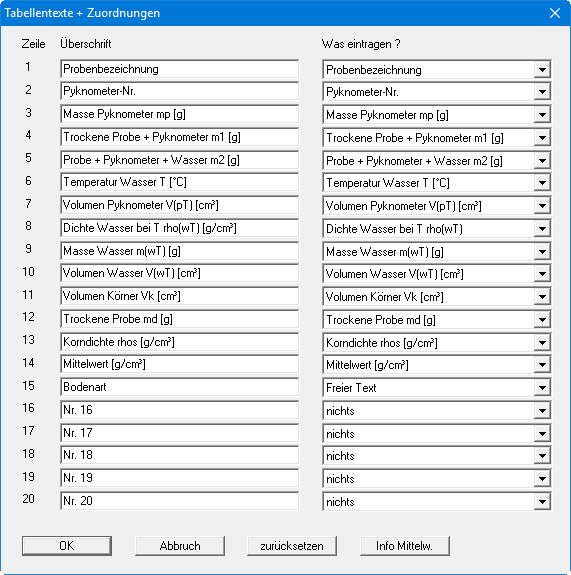
Task: Expand the Dichte Wasser bei T rho(wT) dropdown
Action: click(542, 229)
